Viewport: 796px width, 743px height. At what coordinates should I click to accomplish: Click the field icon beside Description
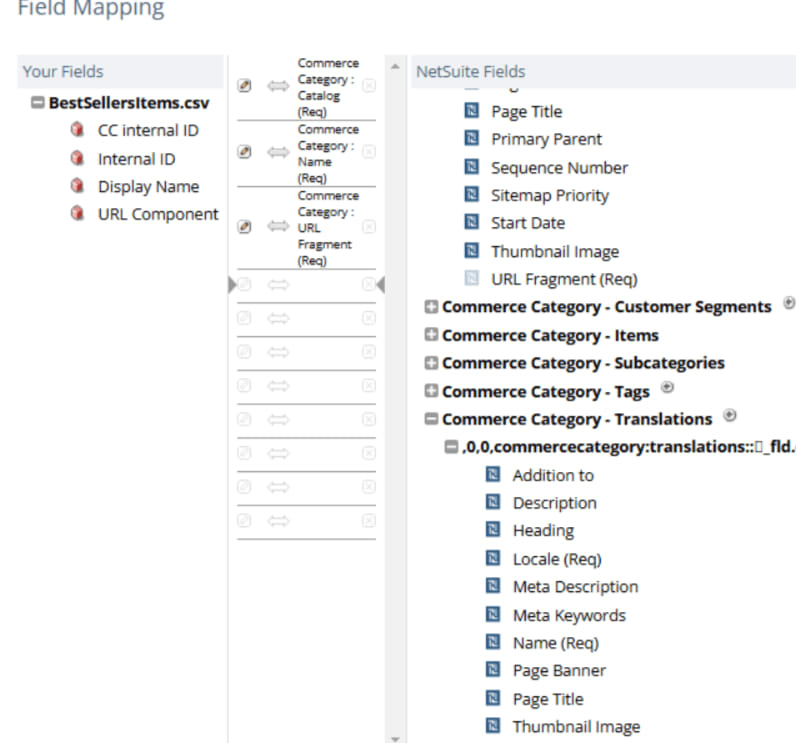tap(493, 502)
